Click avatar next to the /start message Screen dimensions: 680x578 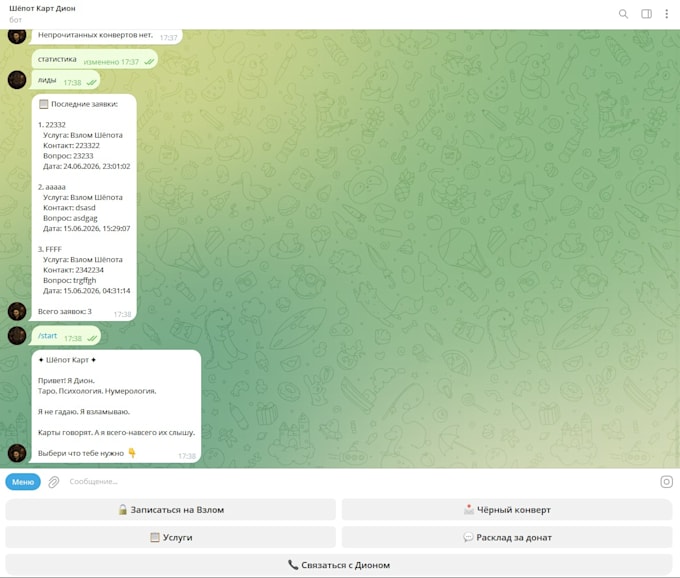click(17, 336)
